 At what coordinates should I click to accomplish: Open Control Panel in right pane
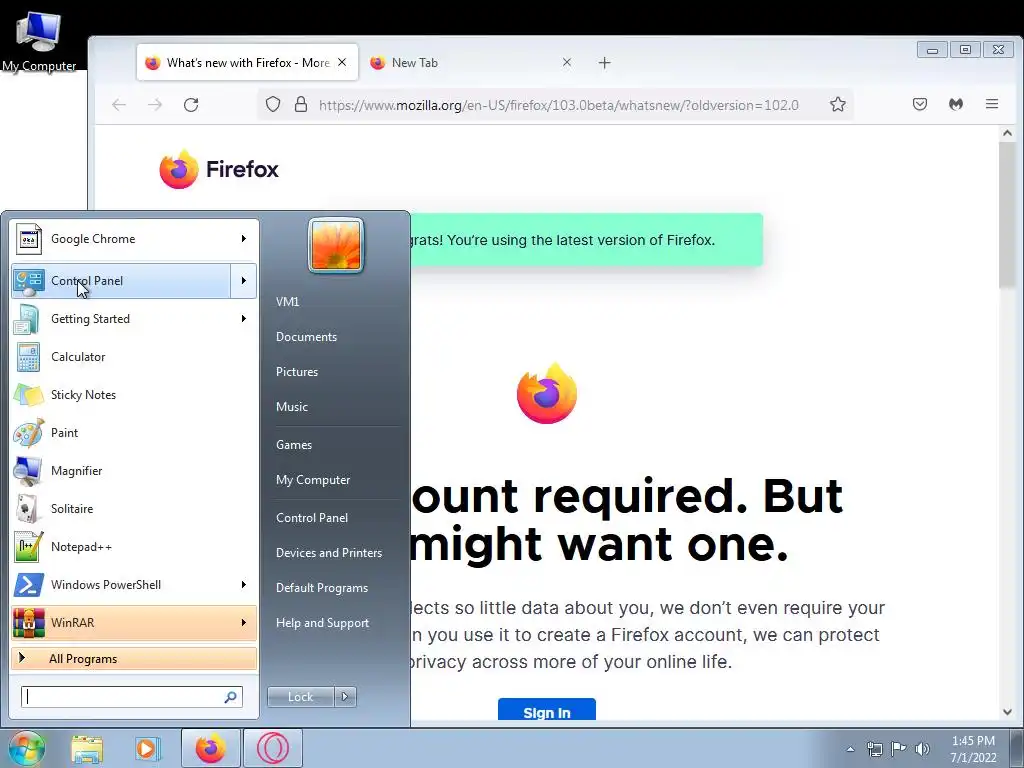pos(312,518)
